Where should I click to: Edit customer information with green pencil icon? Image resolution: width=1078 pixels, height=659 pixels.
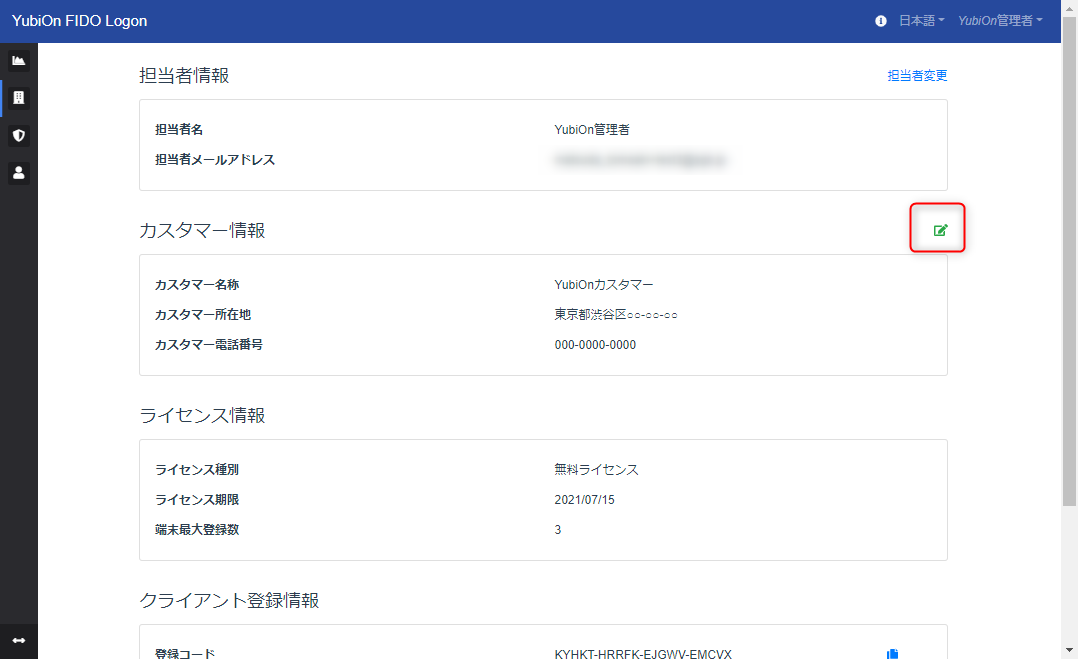pyautogui.click(x=940, y=230)
